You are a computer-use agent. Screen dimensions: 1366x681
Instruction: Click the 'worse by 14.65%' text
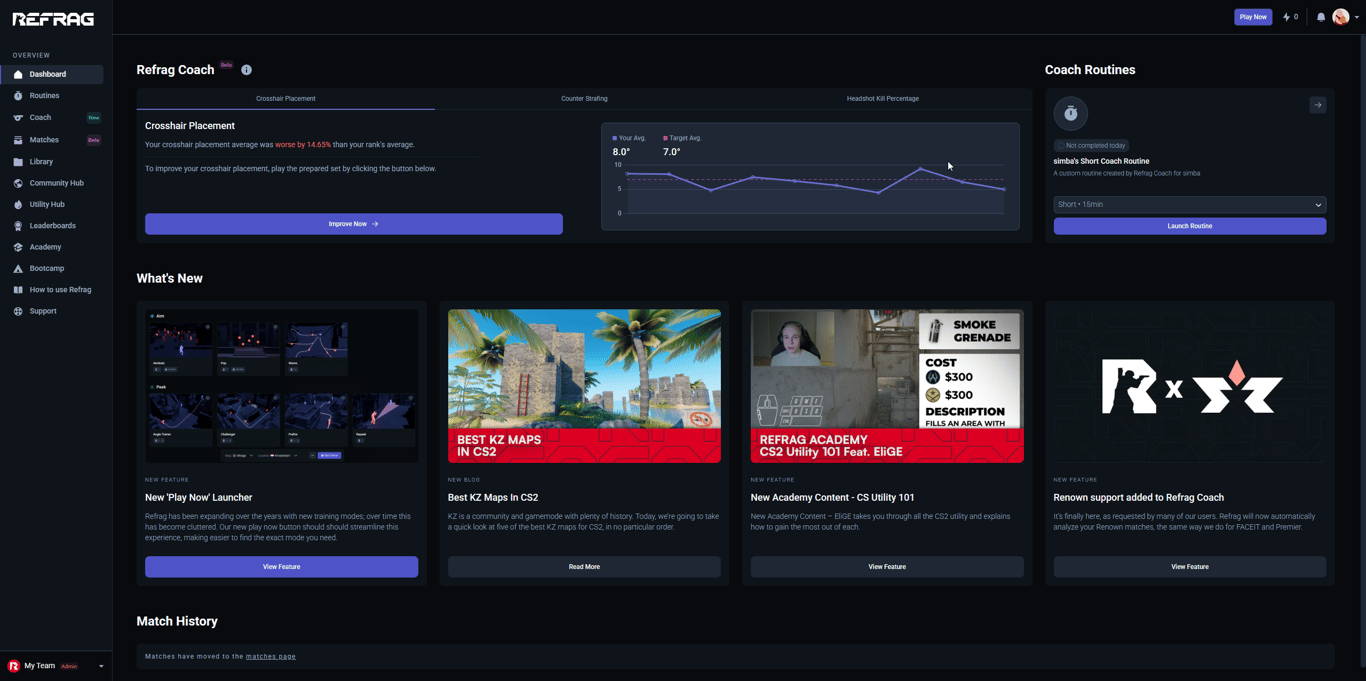tap(303, 145)
